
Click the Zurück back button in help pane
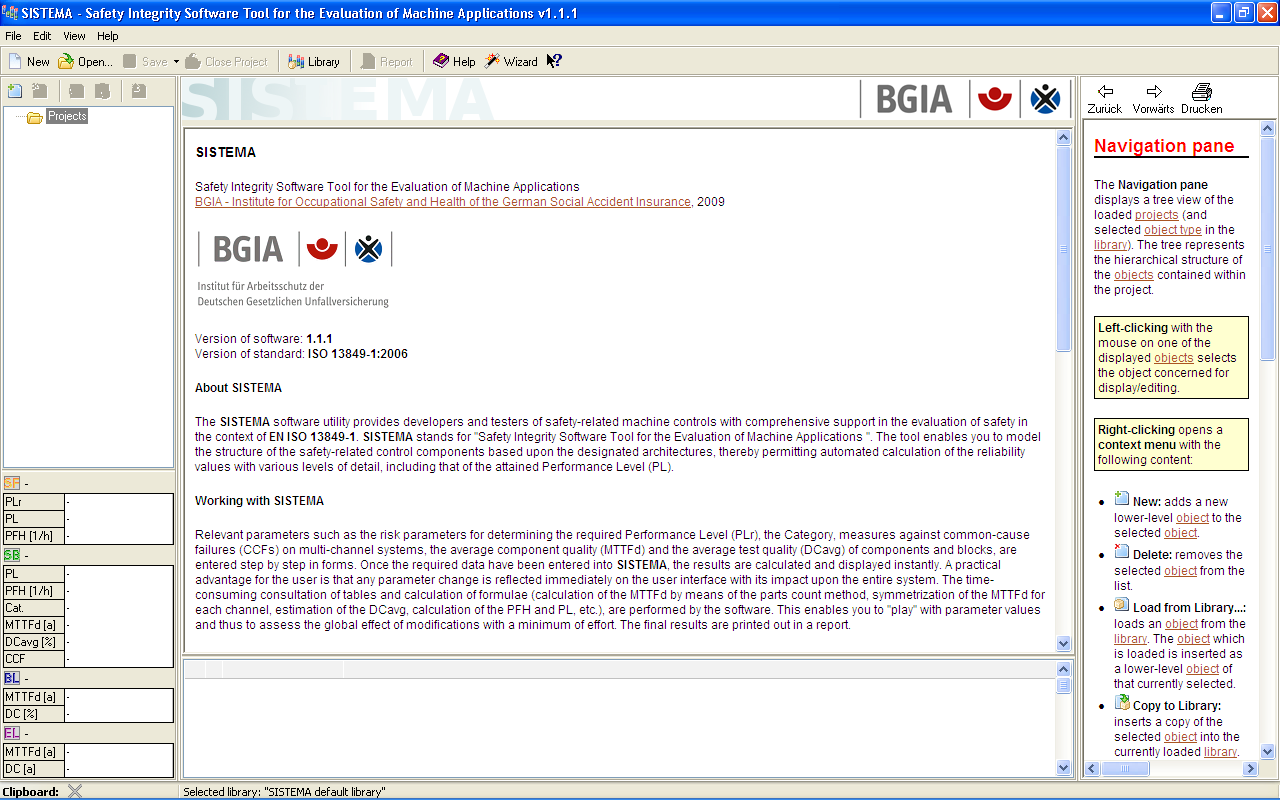click(x=1105, y=99)
